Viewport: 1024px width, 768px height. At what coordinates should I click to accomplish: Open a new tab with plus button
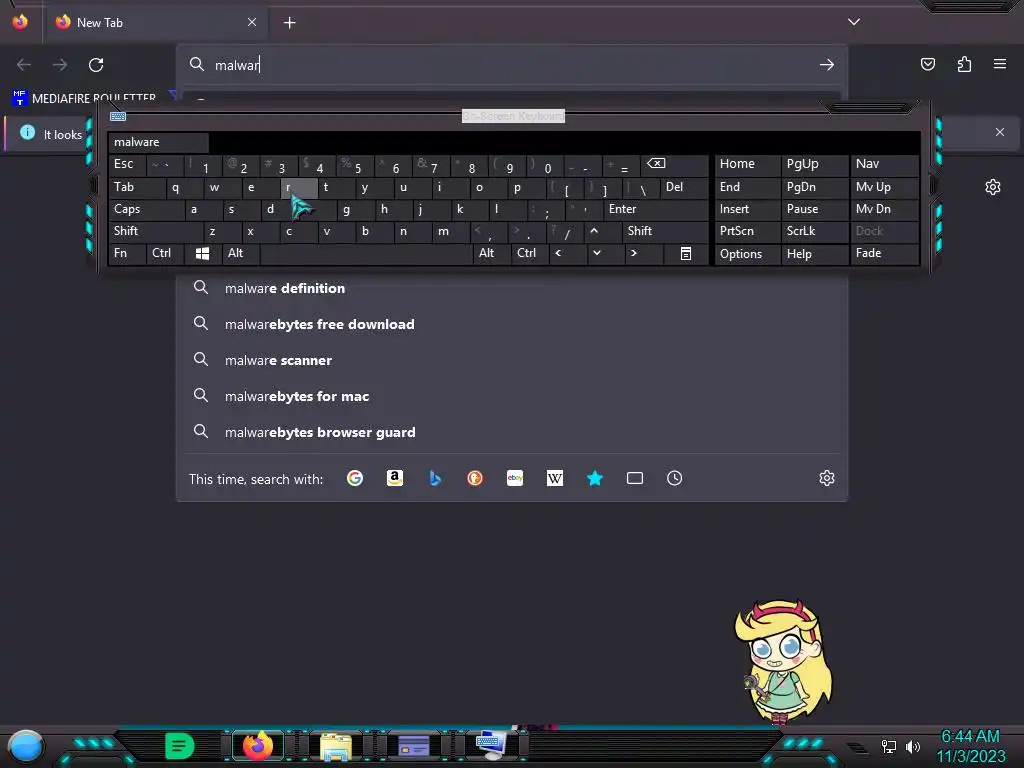tap(289, 23)
